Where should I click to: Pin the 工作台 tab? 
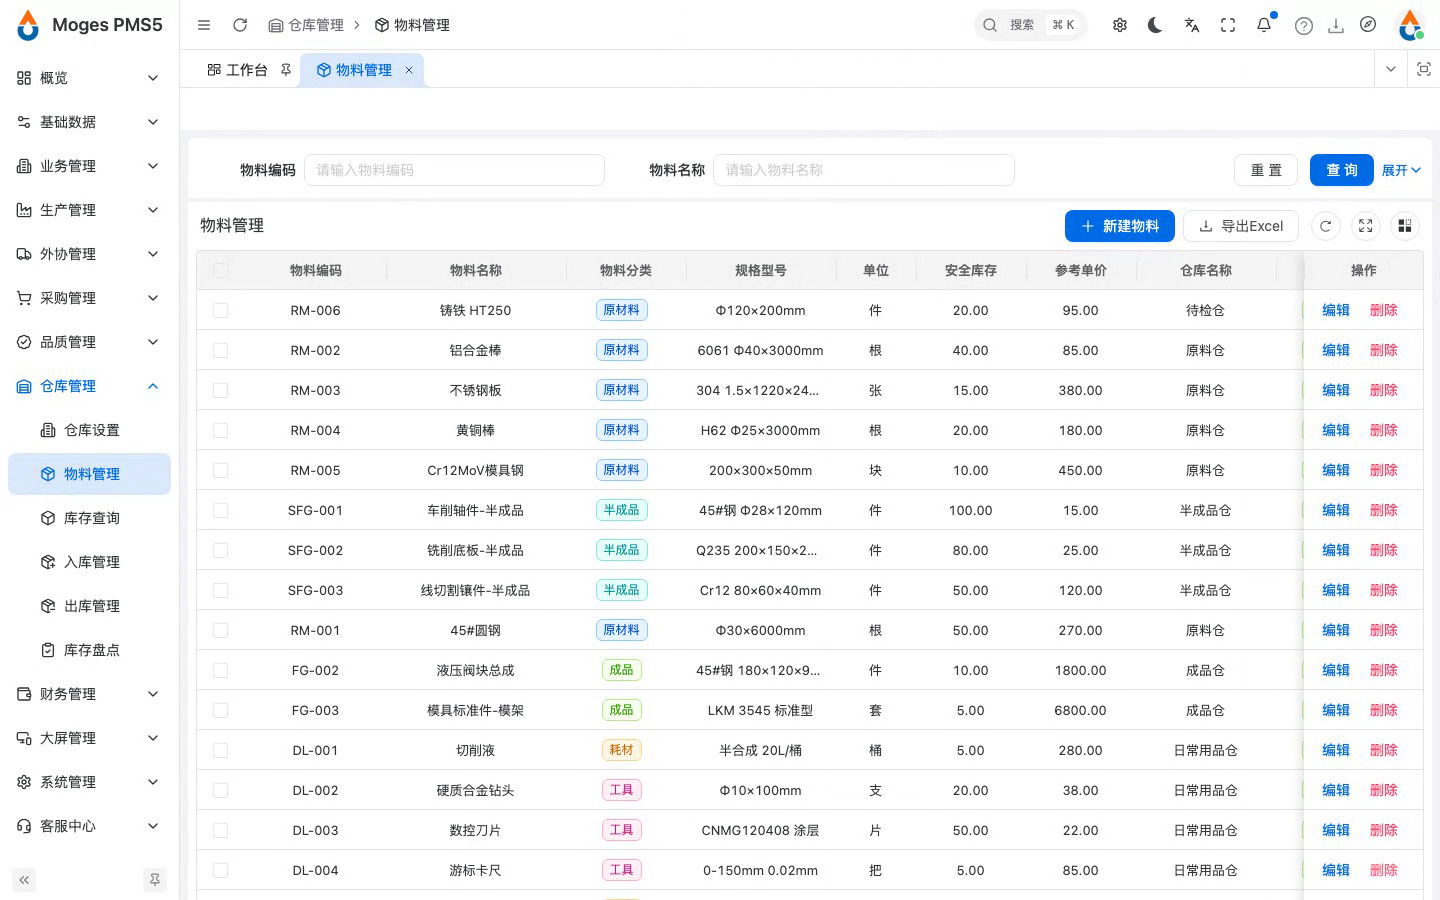tap(286, 70)
